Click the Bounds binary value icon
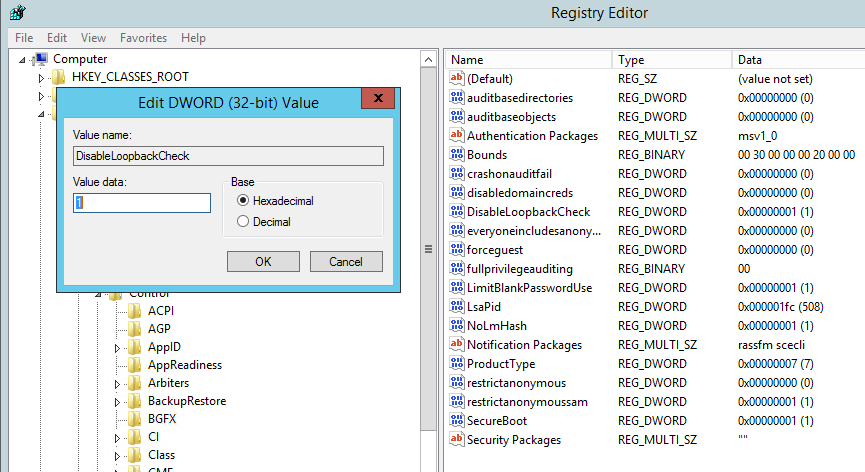 click(x=456, y=154)
